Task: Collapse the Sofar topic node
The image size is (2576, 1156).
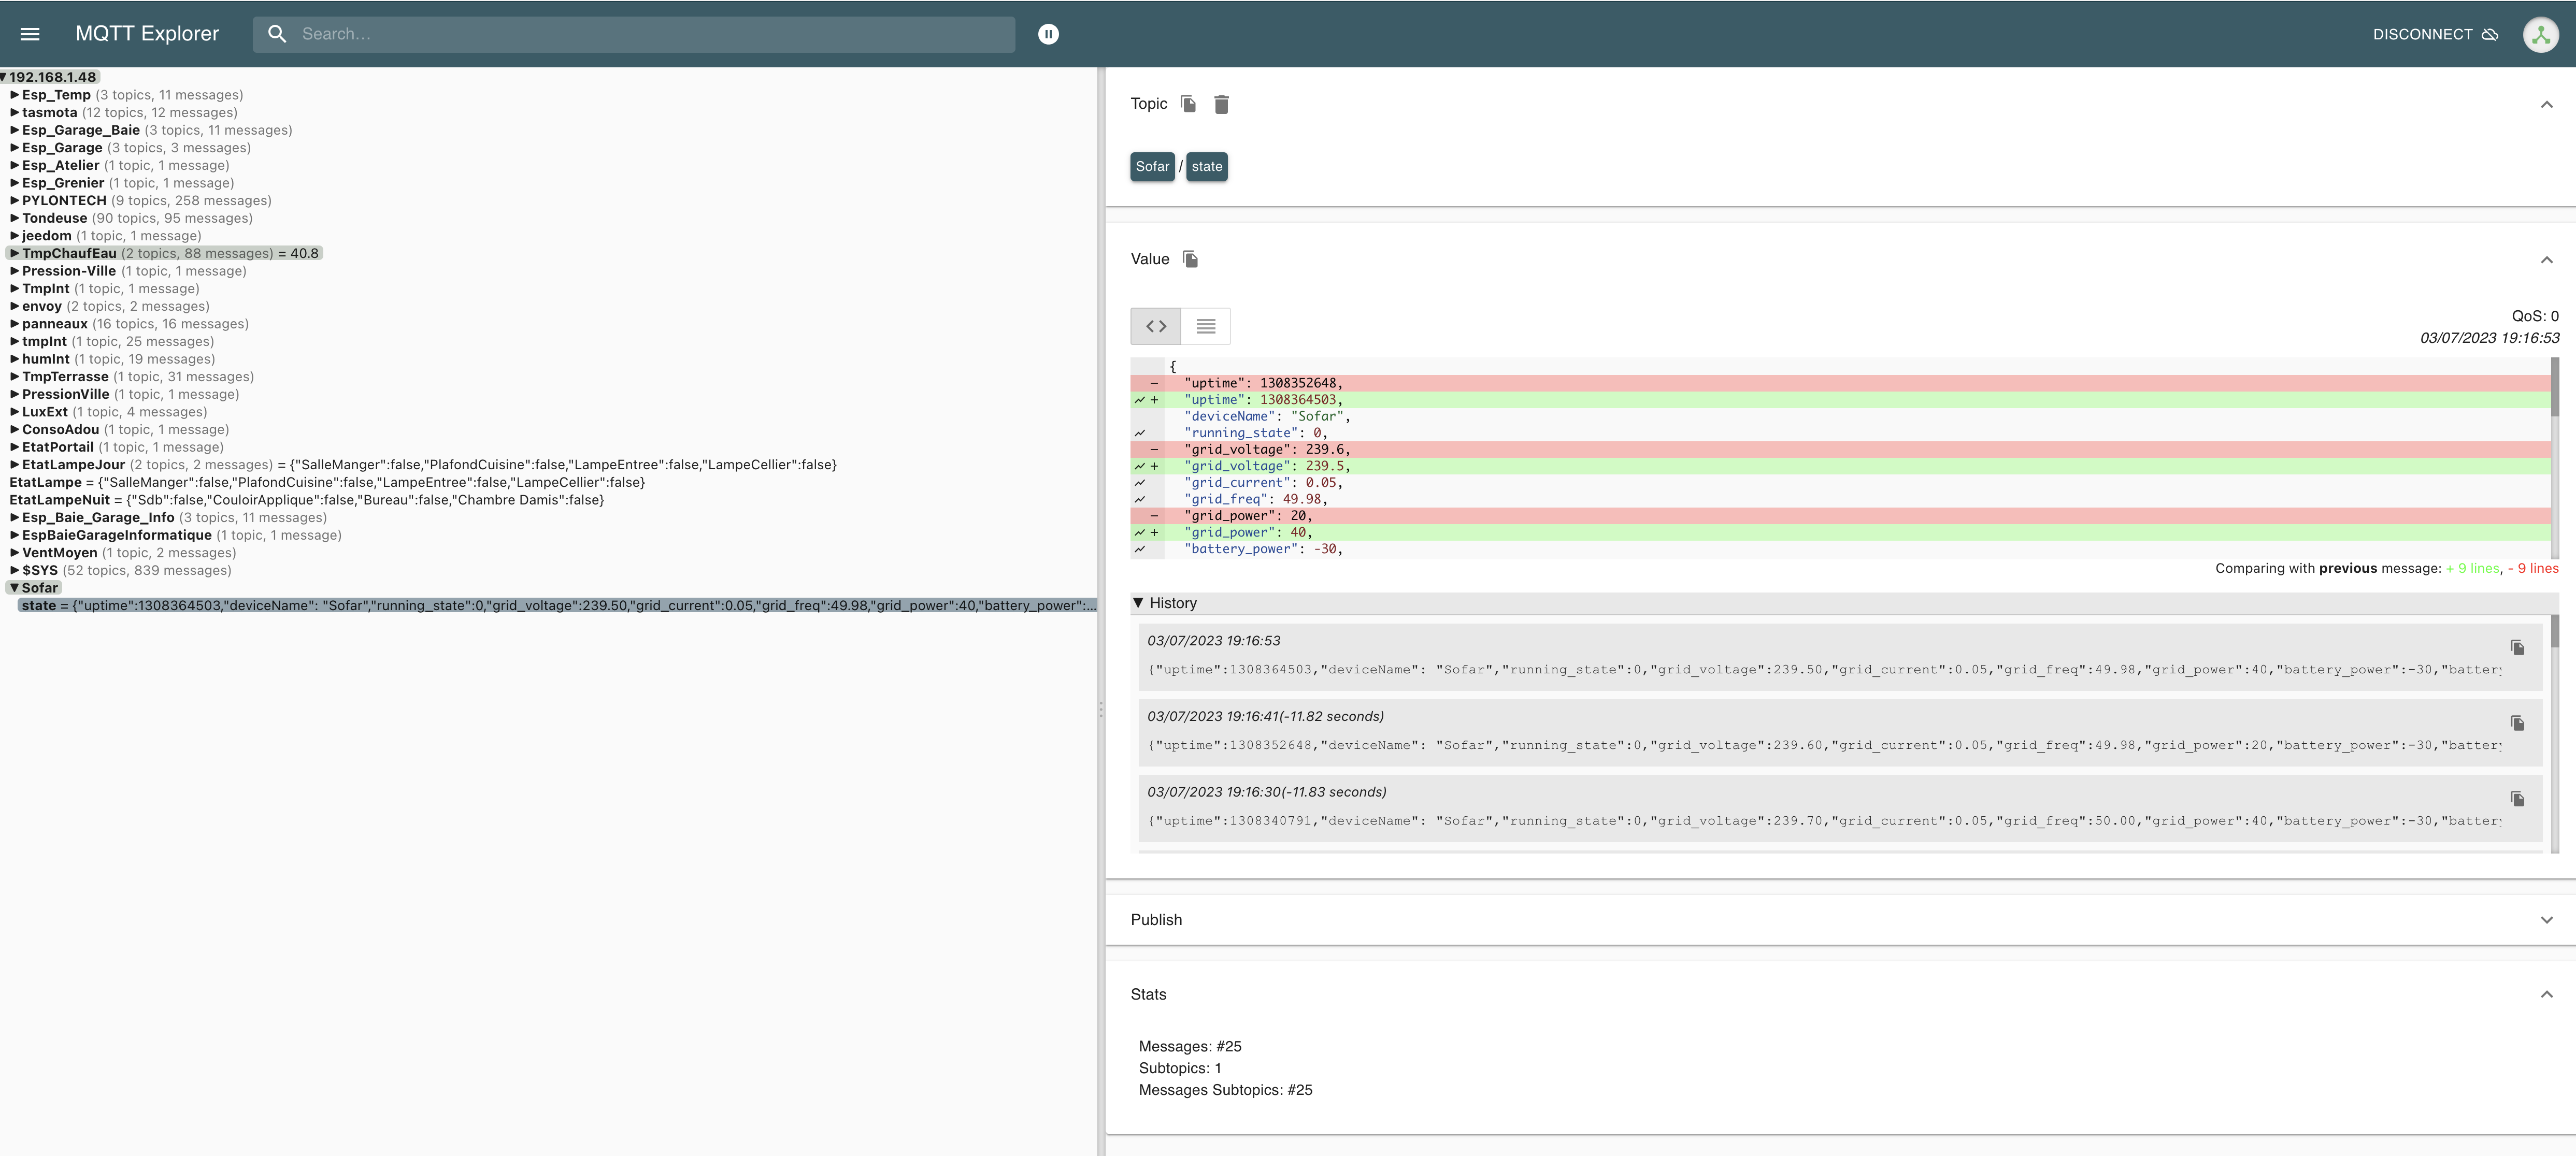Action: click(x=14, y=588)
